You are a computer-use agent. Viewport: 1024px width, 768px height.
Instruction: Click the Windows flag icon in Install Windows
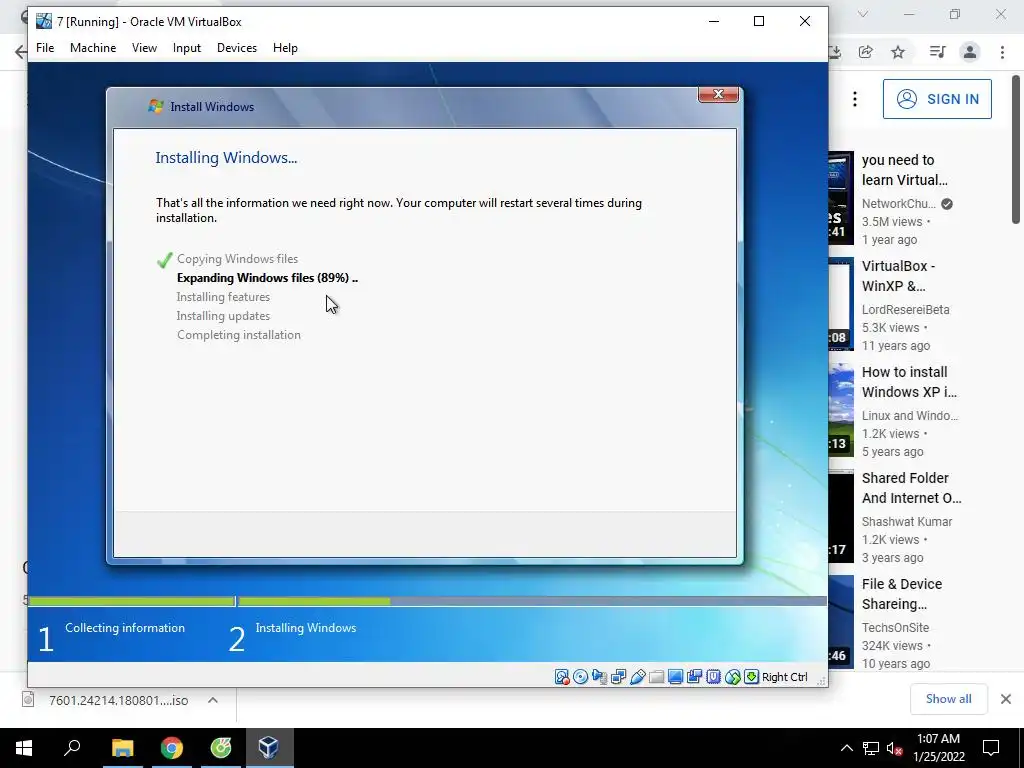point(155,106)
